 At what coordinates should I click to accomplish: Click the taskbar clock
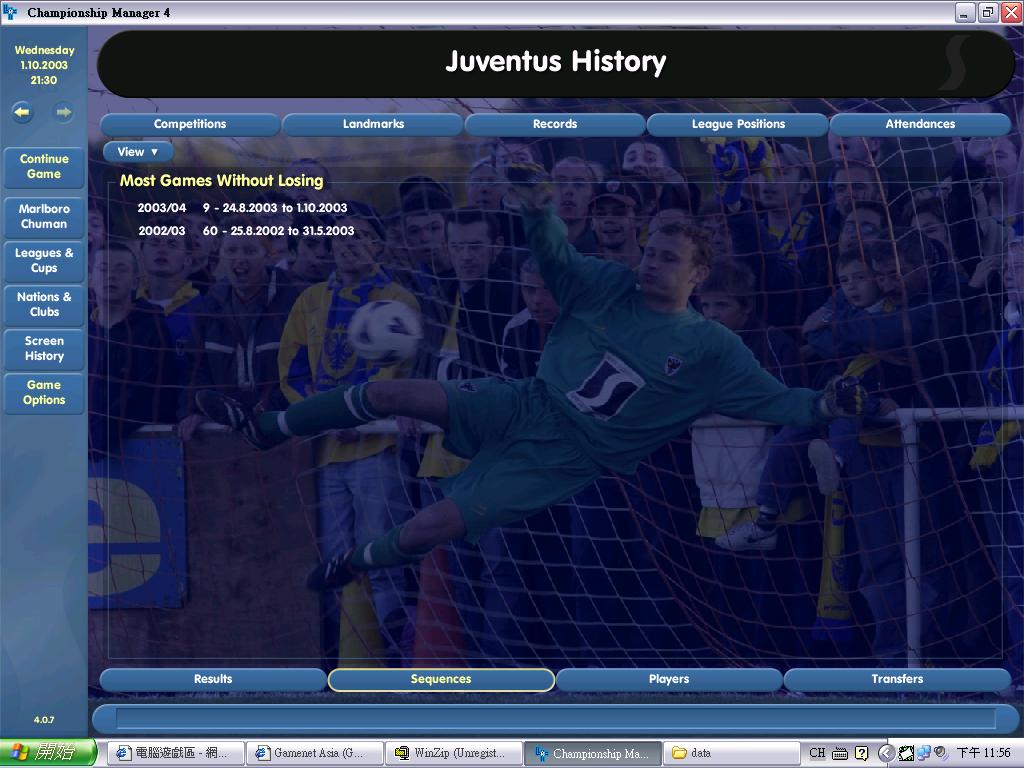point(984,753)
